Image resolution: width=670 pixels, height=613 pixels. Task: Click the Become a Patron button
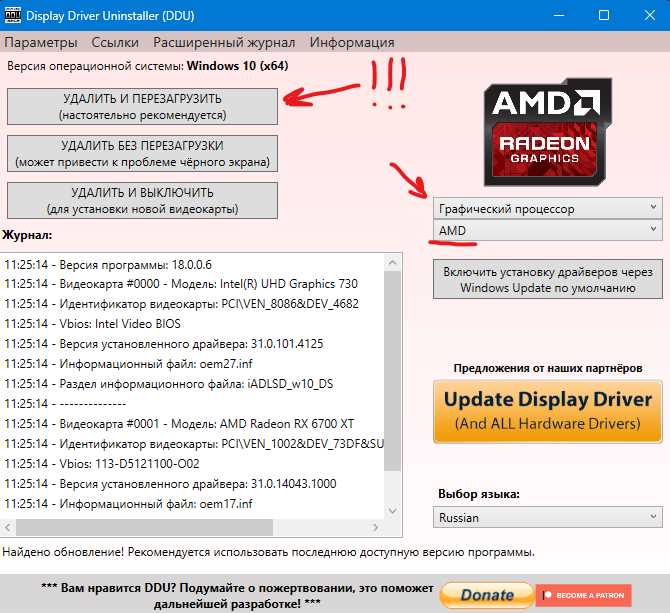pyautogui.click(x=584, y=595)
